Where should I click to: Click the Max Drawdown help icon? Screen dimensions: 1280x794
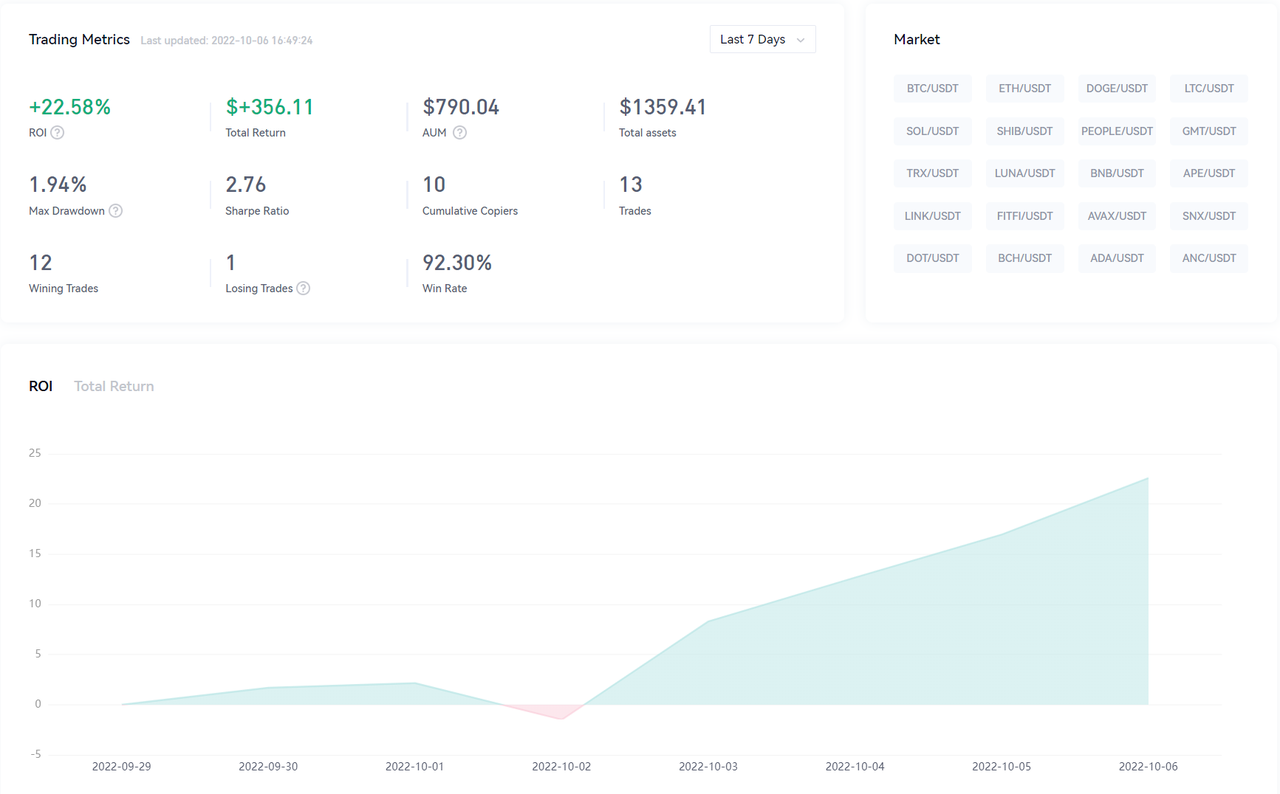pyautogui.click(x=116, y=211)
